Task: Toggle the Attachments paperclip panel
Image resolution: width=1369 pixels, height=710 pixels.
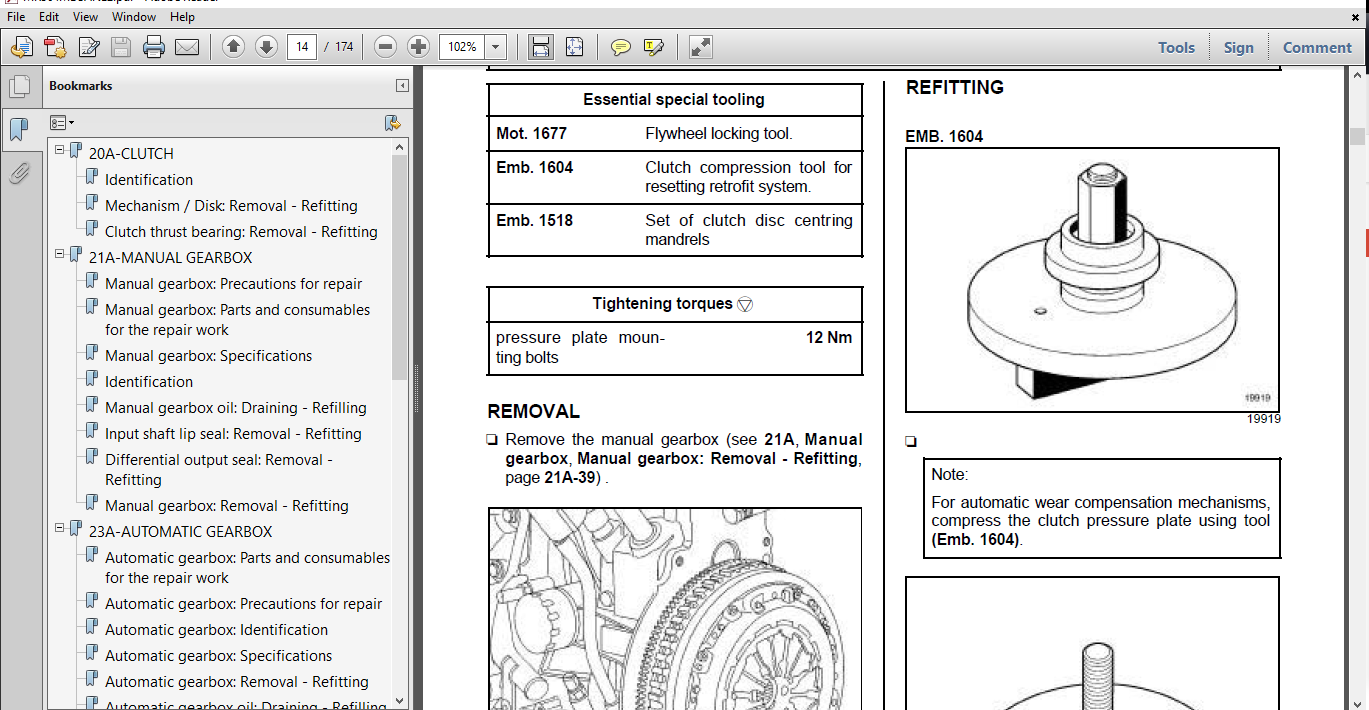Action: pyautogui.click(x=19, y=173)
